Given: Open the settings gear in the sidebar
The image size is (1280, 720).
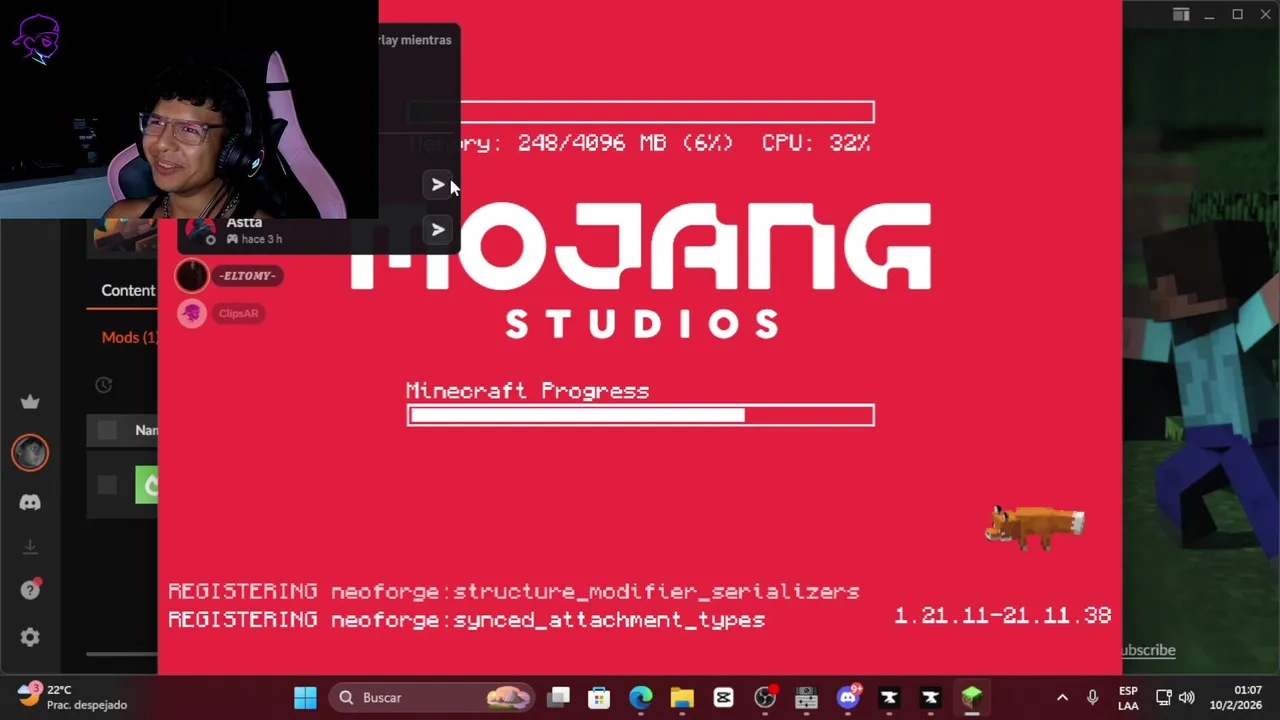Looking at the screenshot, I should click(30, 637).
